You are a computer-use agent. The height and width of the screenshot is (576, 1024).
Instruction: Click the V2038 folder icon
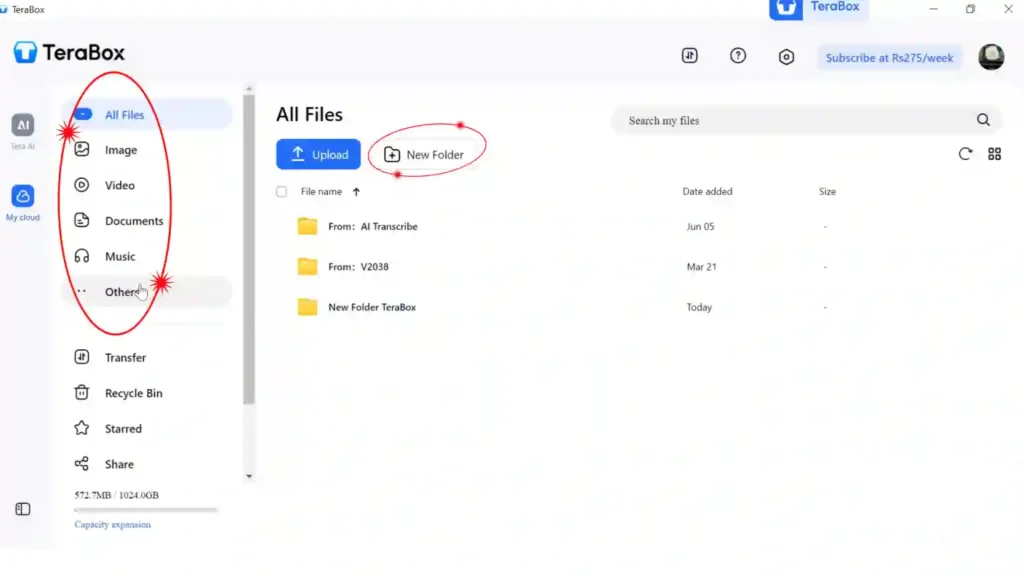307,266
